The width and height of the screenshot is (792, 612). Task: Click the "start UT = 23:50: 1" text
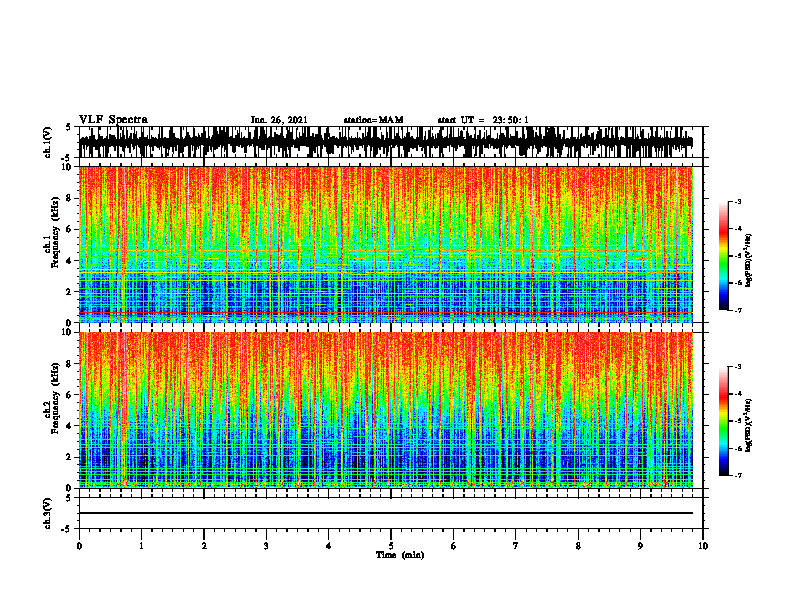483,120
